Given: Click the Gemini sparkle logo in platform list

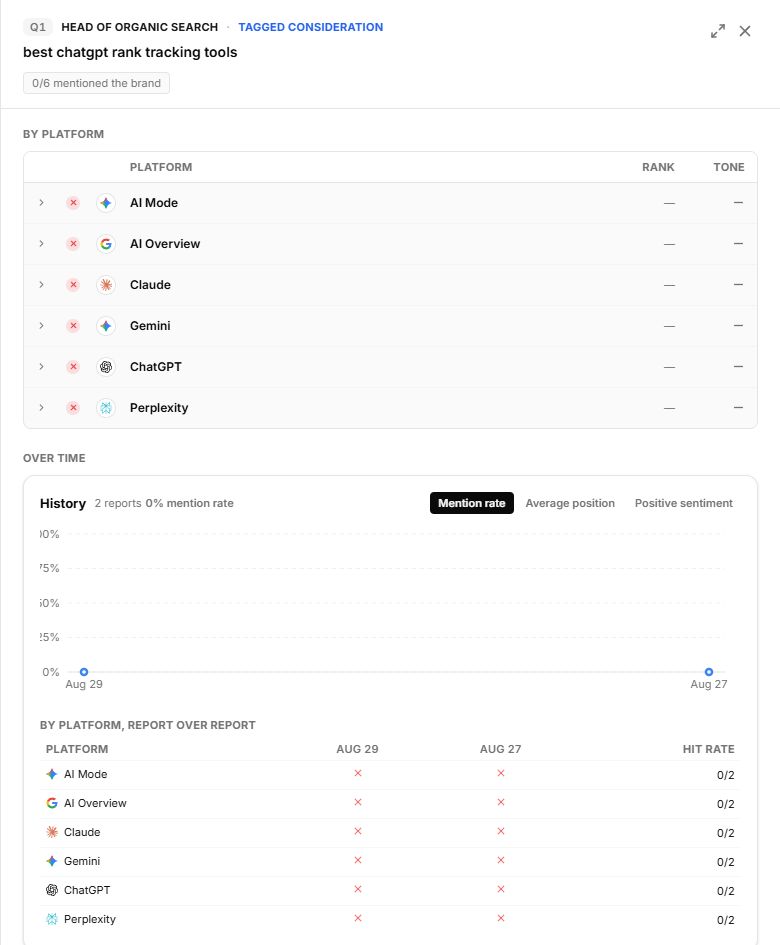Looking at the screenshot, I should coord(106,326).
